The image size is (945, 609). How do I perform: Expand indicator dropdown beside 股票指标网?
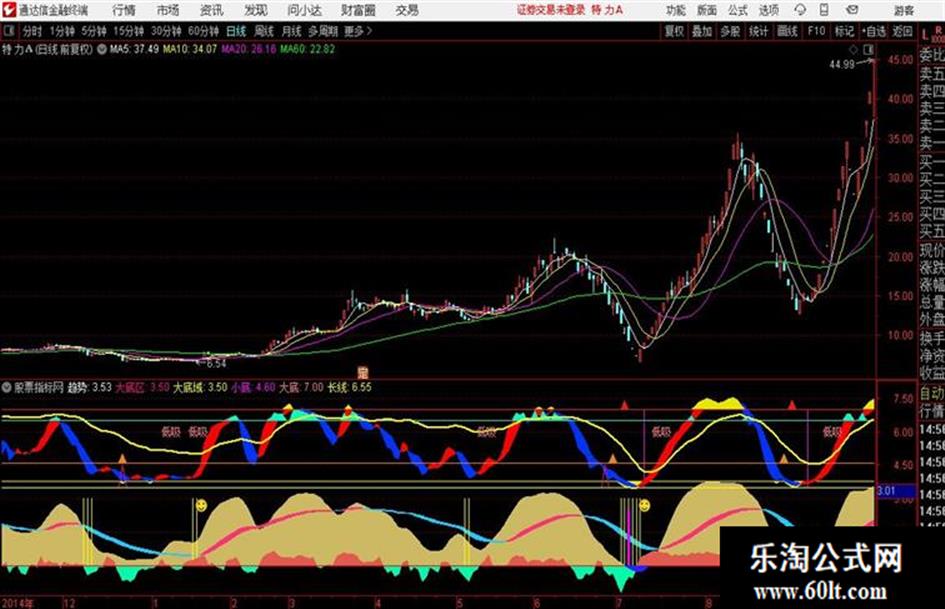[x=7, y=387]
